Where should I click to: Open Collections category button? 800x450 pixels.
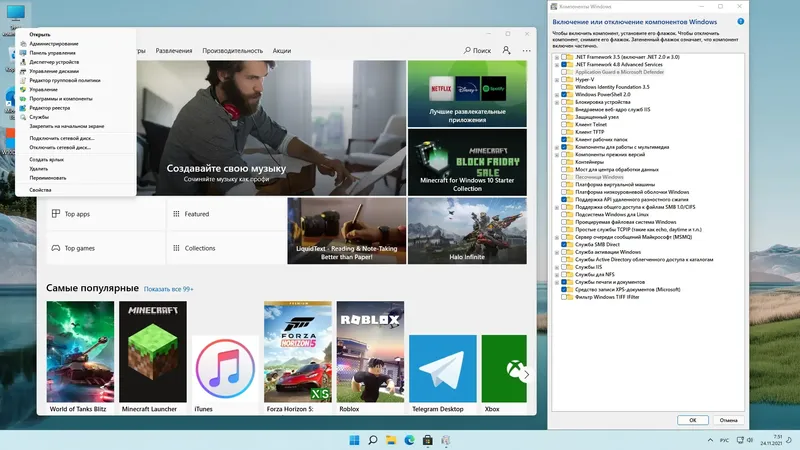pos(226,248)
